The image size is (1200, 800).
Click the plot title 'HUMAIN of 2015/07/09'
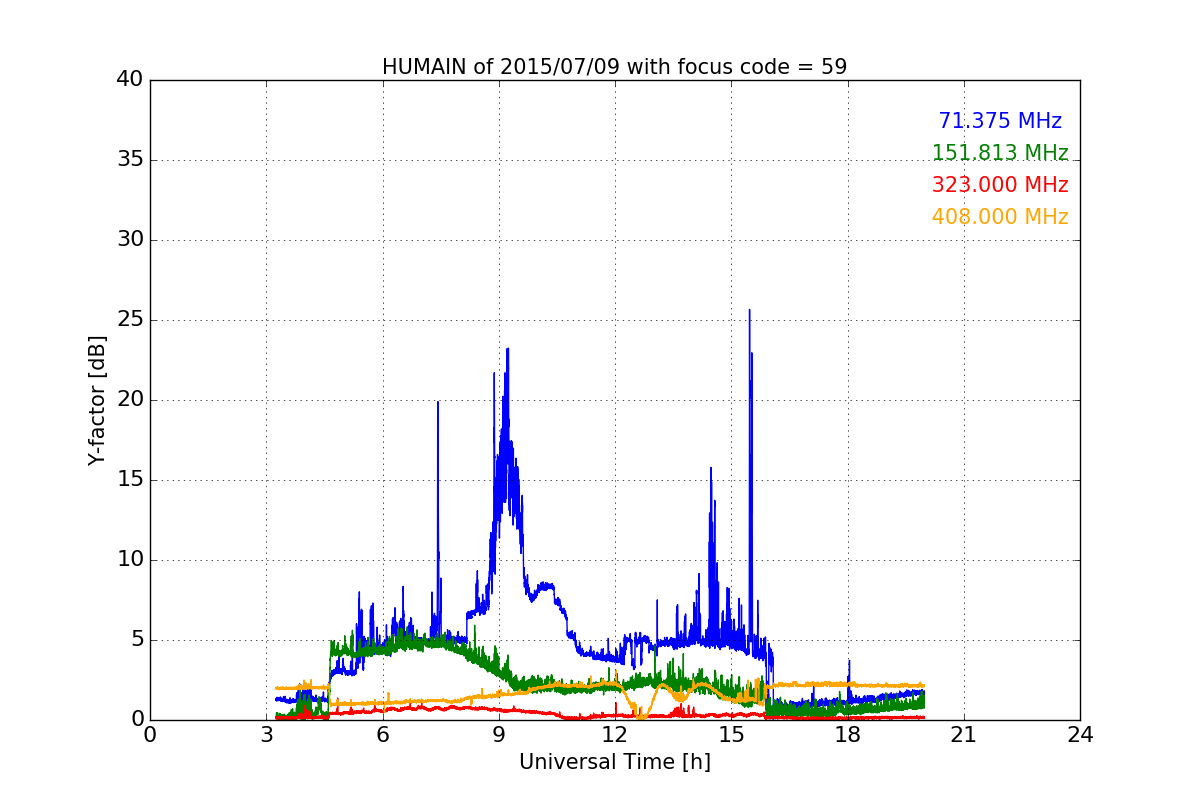coord(615,67)
